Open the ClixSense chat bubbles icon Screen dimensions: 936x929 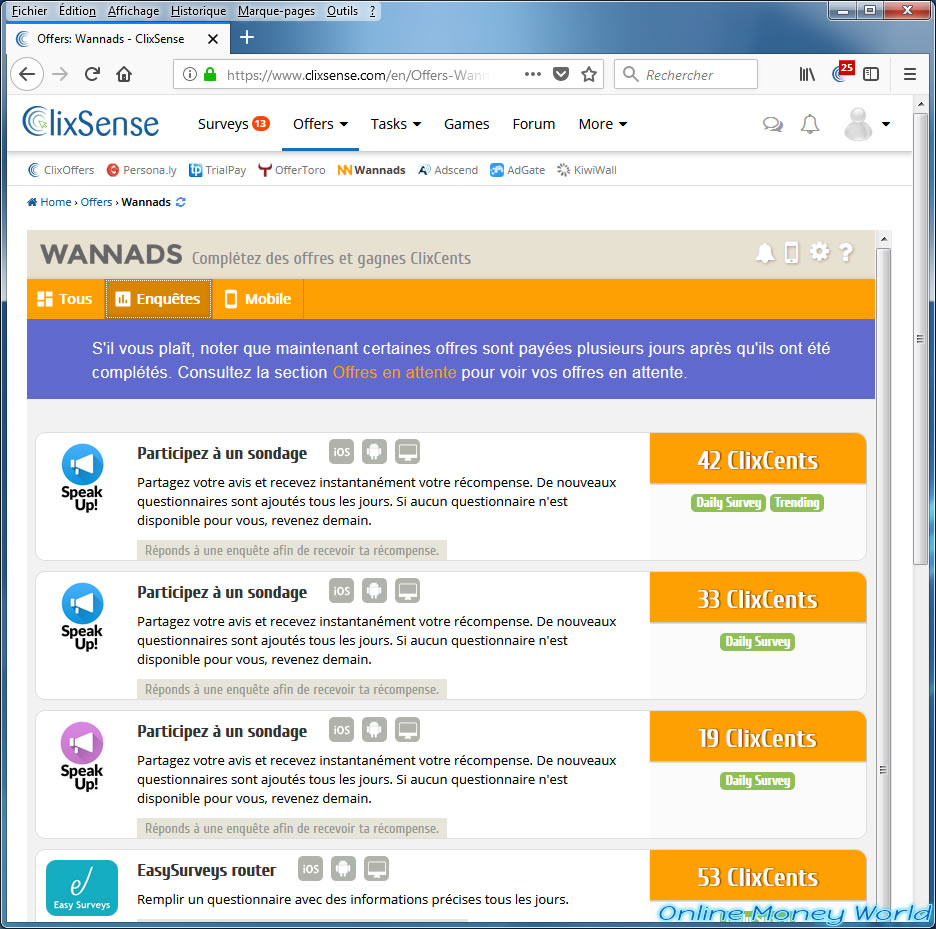tap(772, 124)
